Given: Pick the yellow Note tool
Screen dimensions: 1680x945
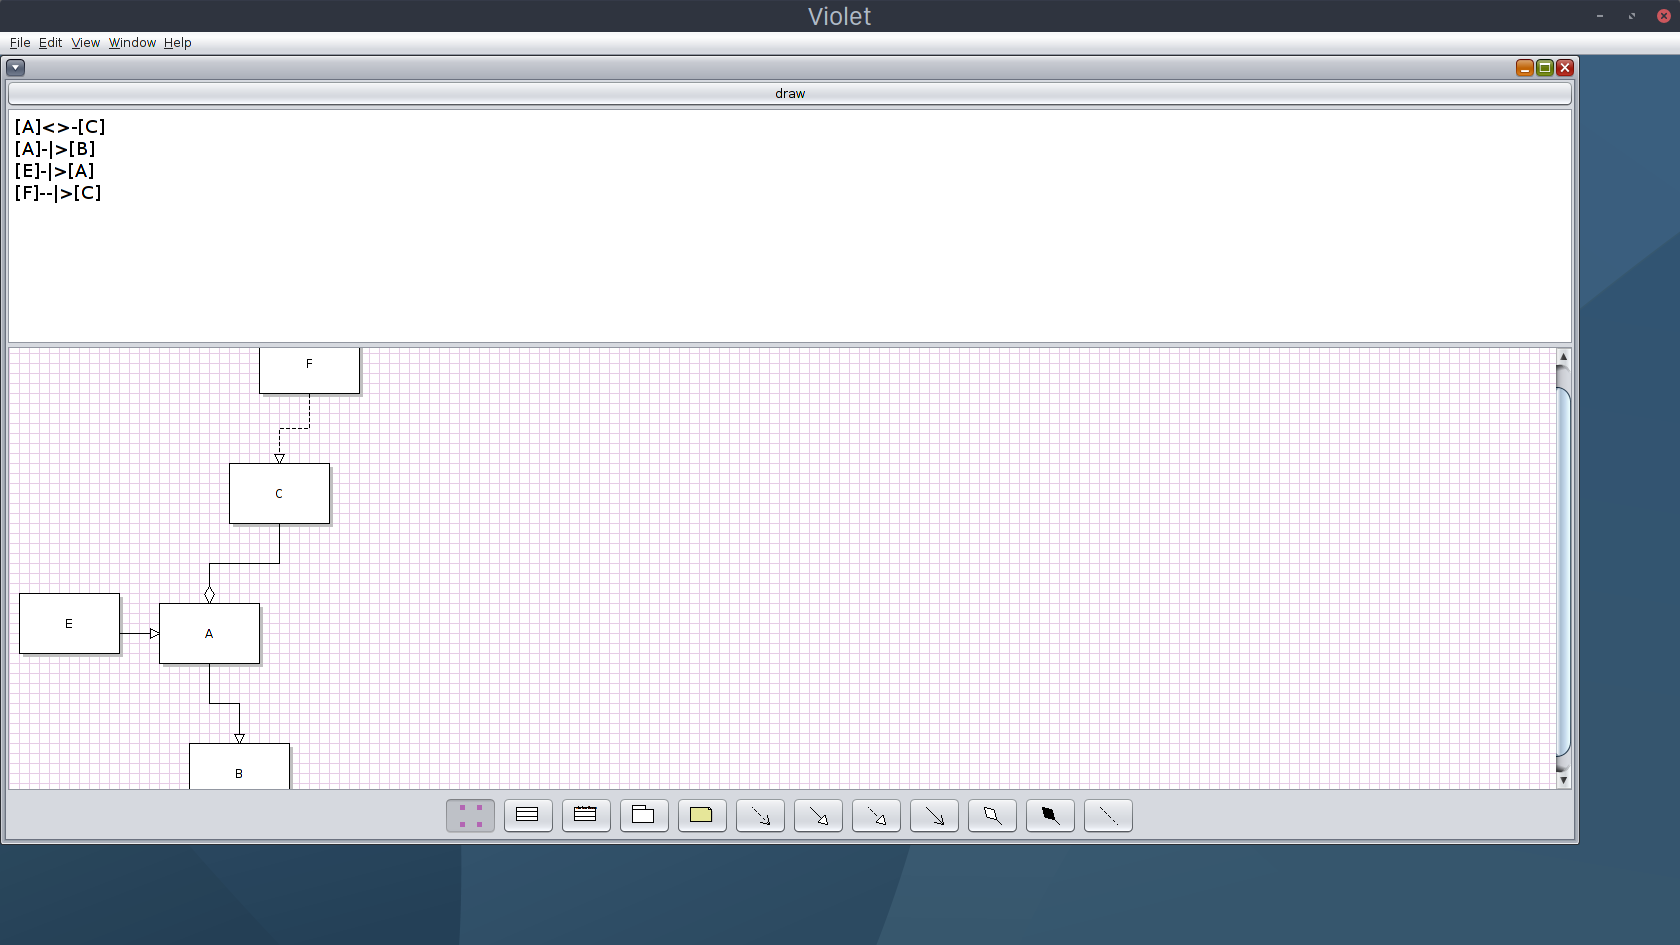Looking at the screenshot, I should tap(702, 816).
